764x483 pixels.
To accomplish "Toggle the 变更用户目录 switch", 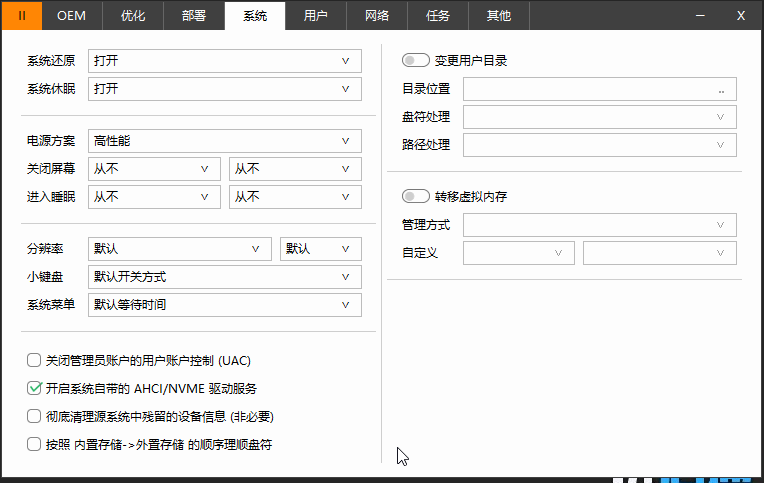I will point(415,60).
